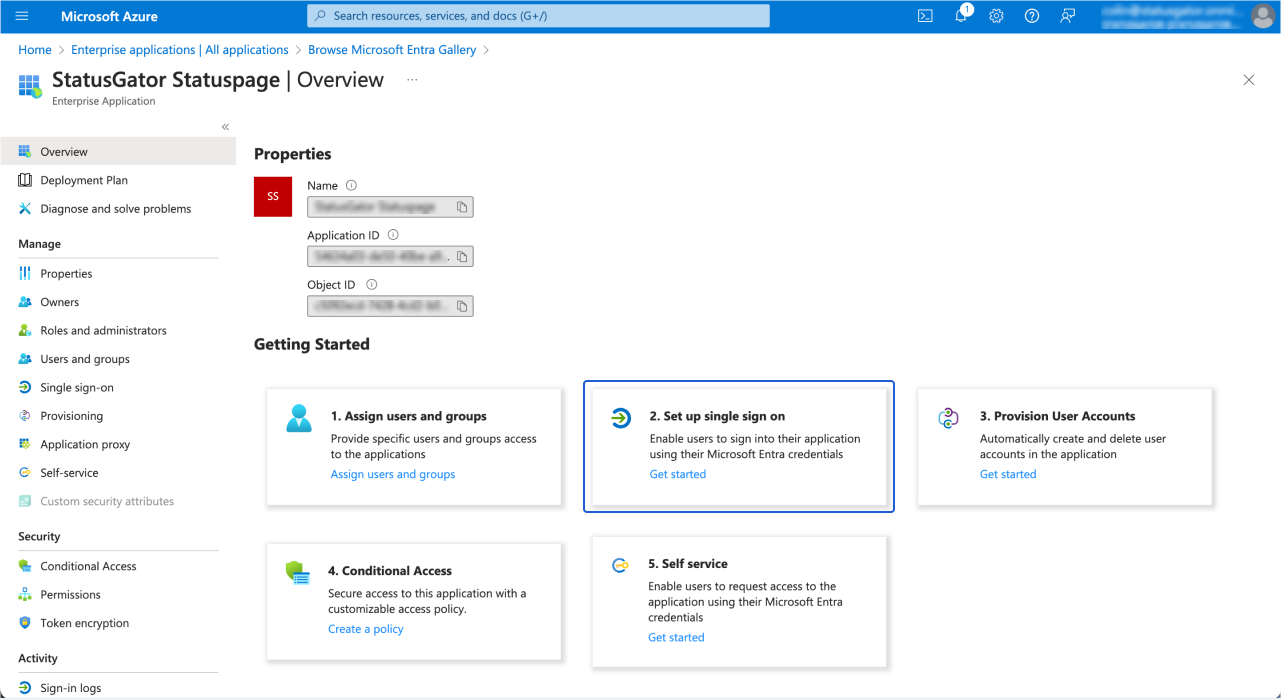The width and height of the screenshot is (1281, 700).
Task: Click Create a policy link
Action: (x=366, y=629)
